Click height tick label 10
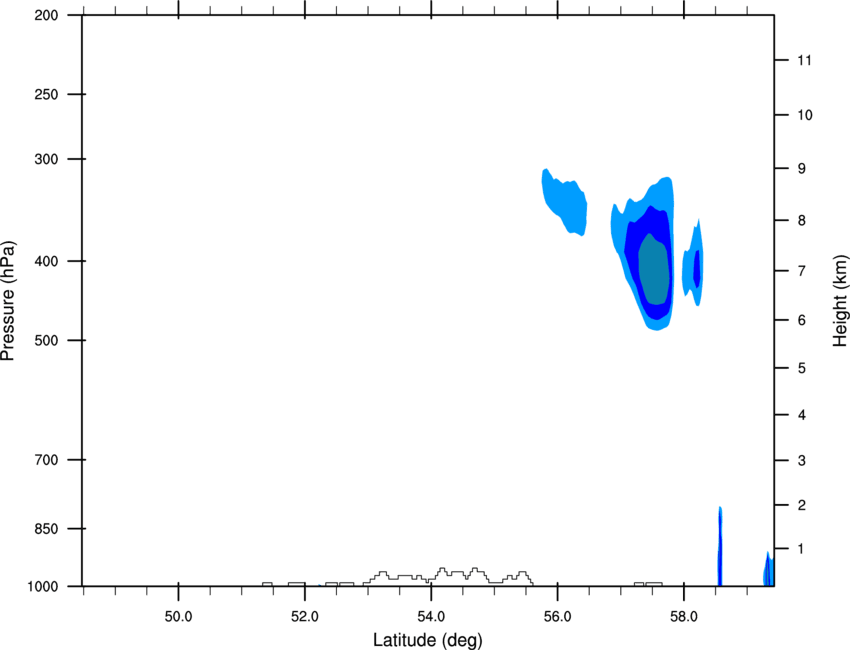Viewport: 850px width, 650px height. [805, 115]
